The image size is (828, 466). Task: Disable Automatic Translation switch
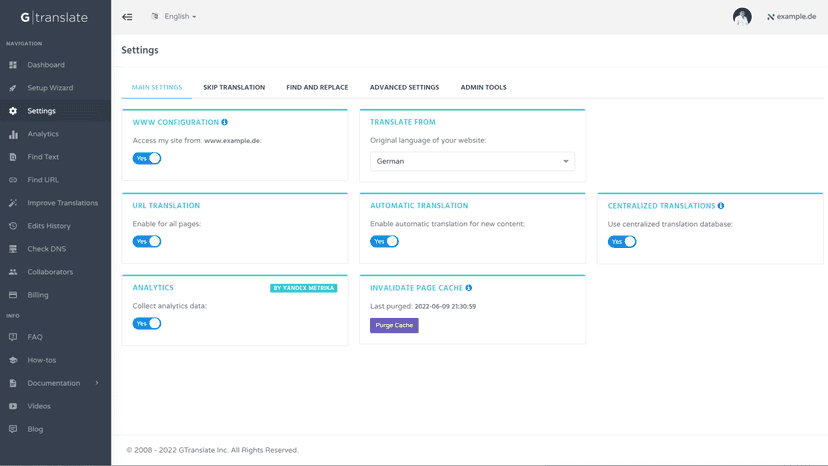click(x=384, y=241)
